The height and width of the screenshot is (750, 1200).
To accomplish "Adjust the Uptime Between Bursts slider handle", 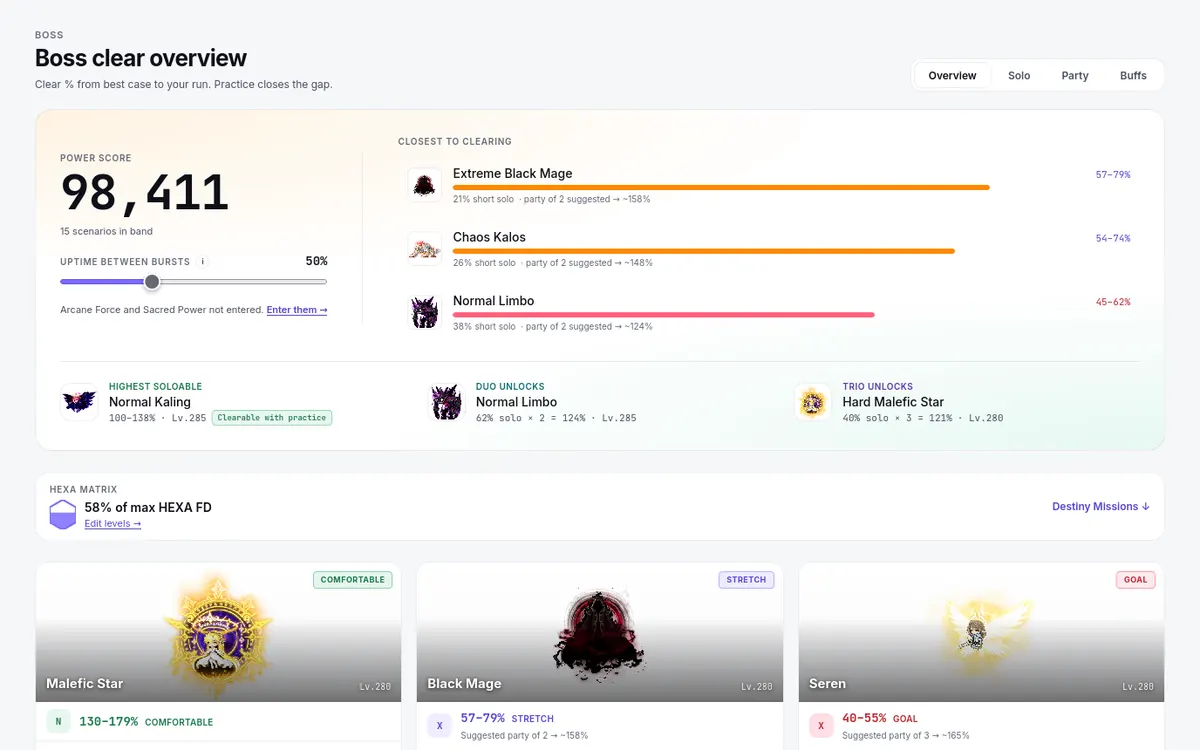I will [x=152, y=282].
